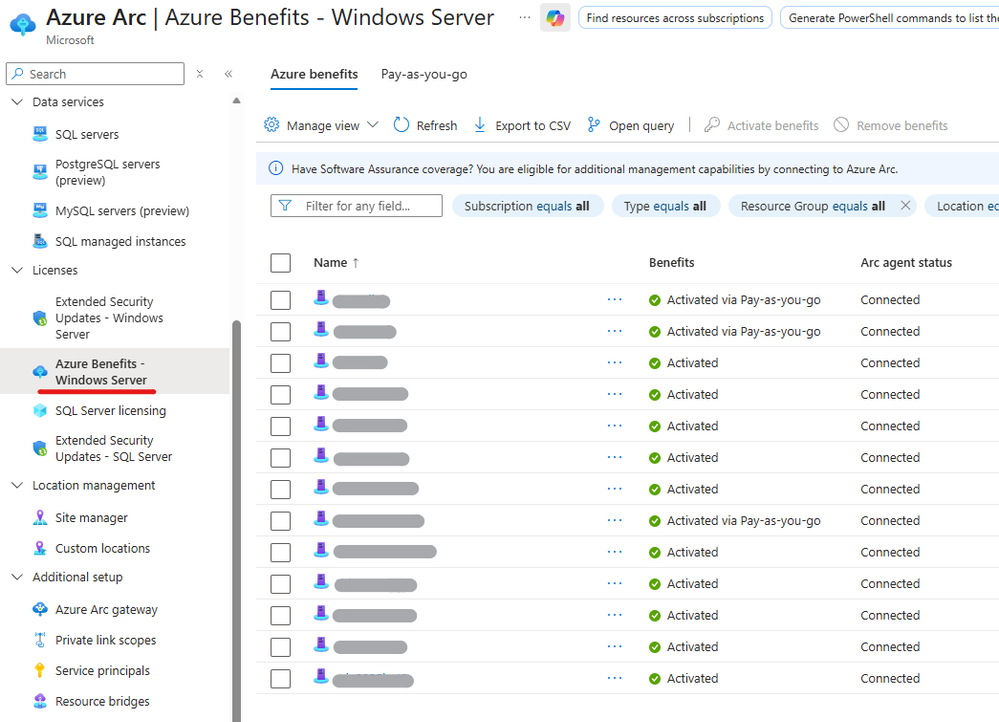Collapse the Location management section
Screen dimensions: 999x722
click(17, 486)
